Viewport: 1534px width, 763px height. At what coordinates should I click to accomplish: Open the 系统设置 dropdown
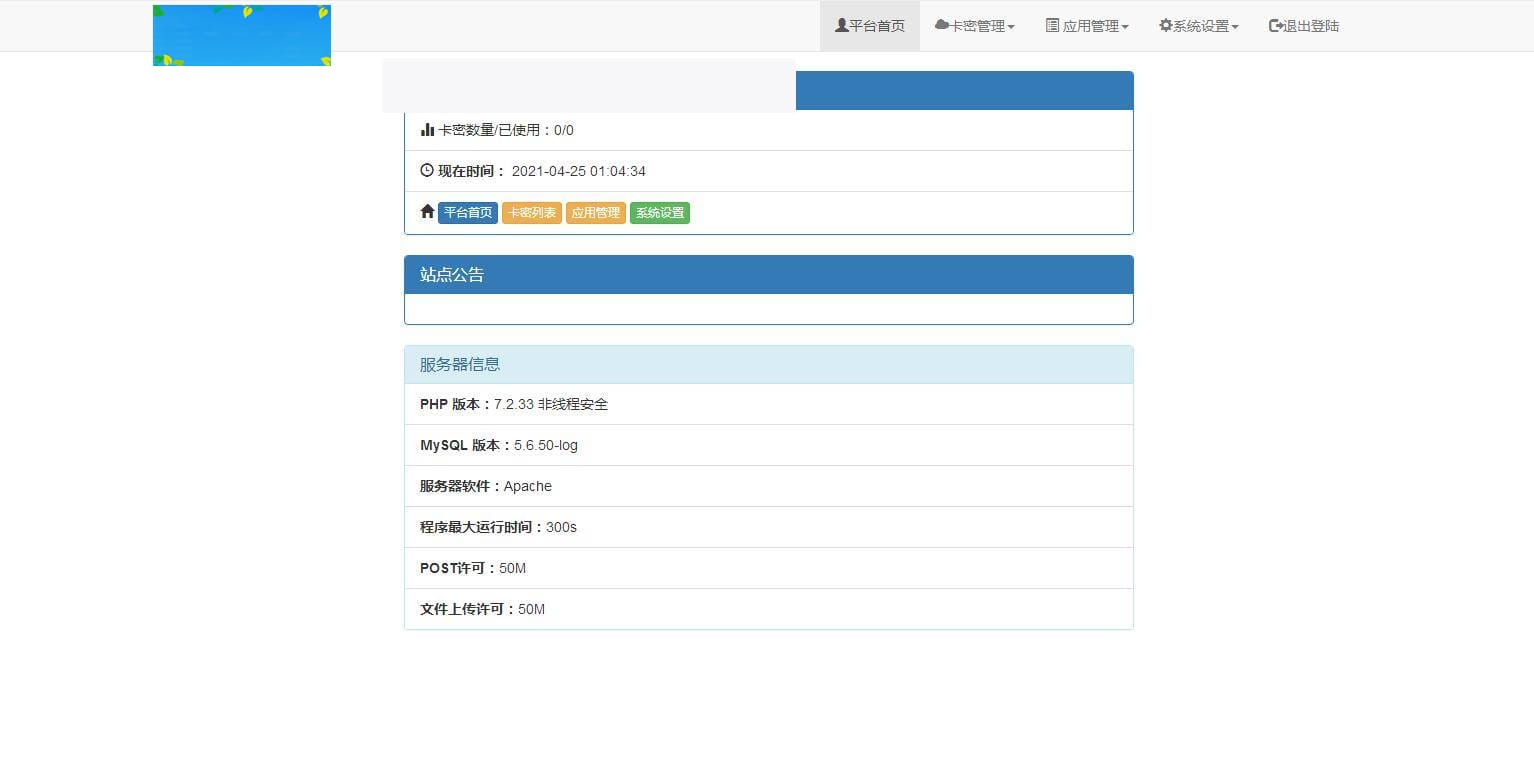pos(1199,25)
